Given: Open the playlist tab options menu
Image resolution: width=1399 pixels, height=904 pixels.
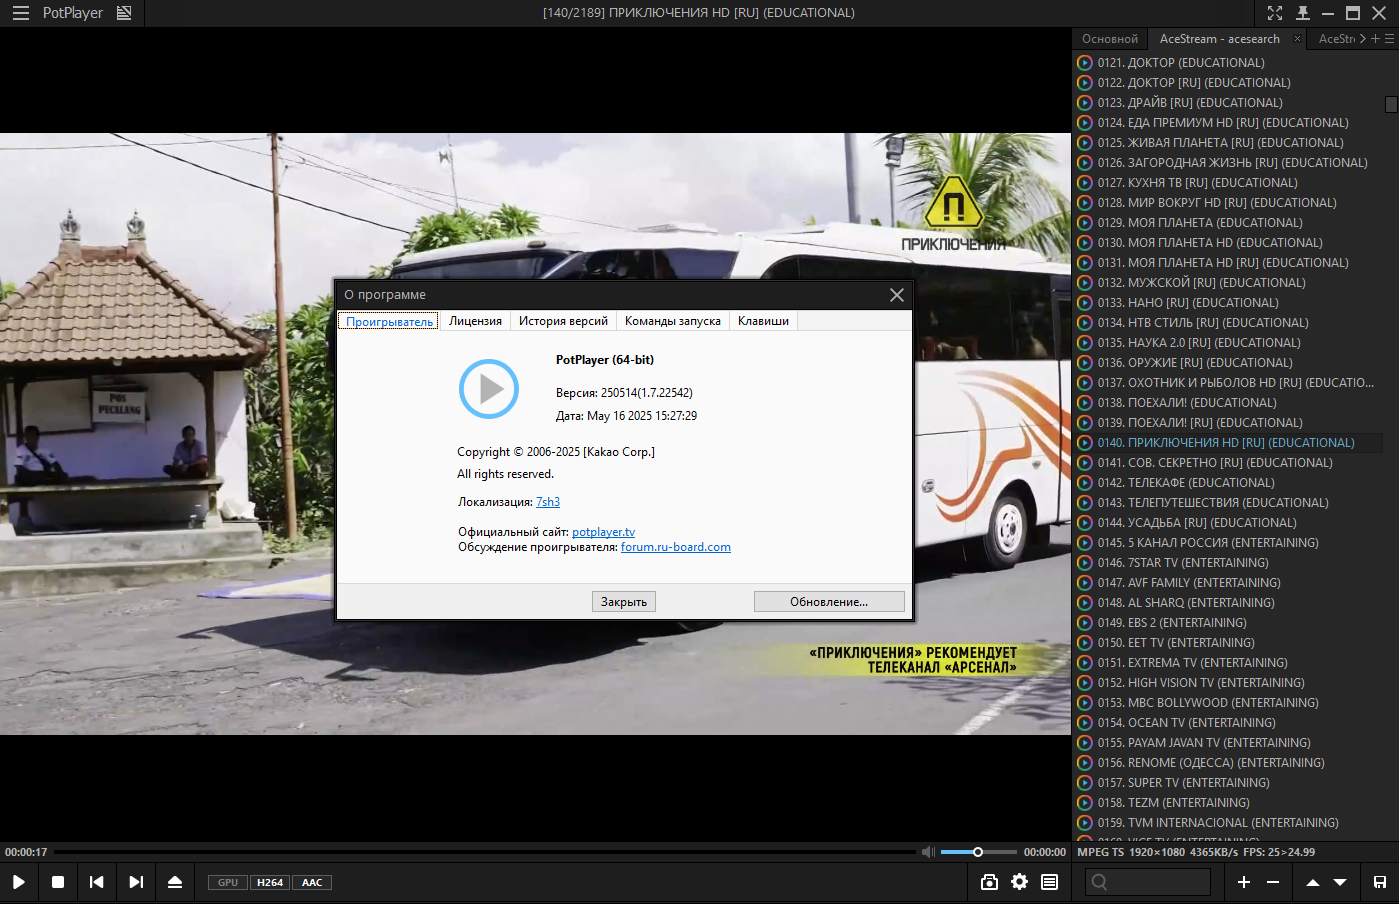Looking at the screenshot, I should (1389, 39).
